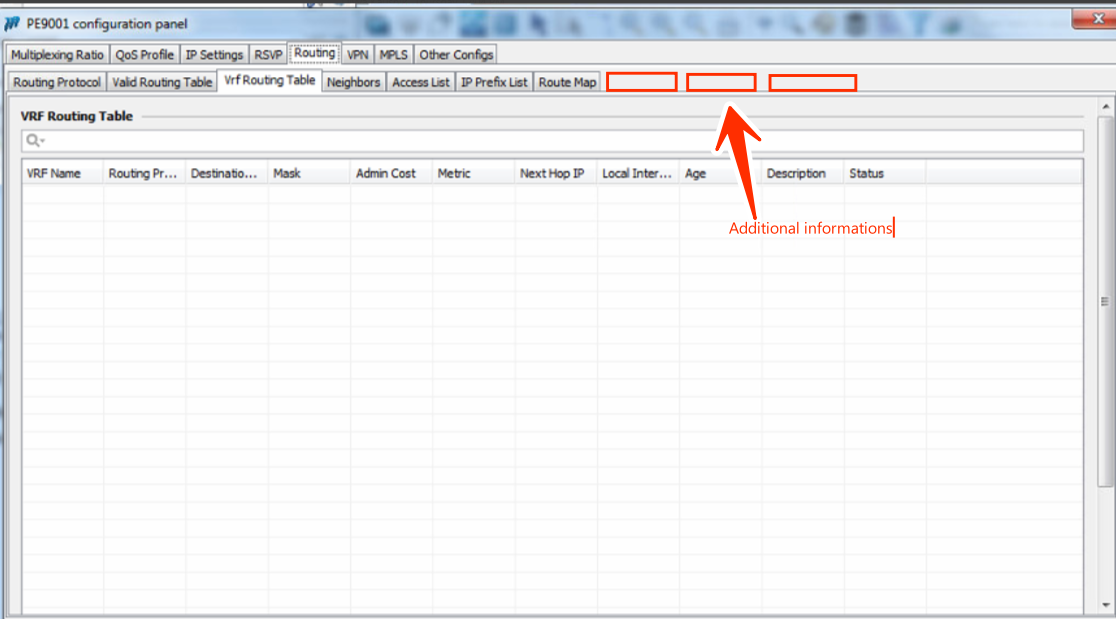Click the Next Hop IP column header
This screenshot has height=619, width=1116.
pos(552,174)
